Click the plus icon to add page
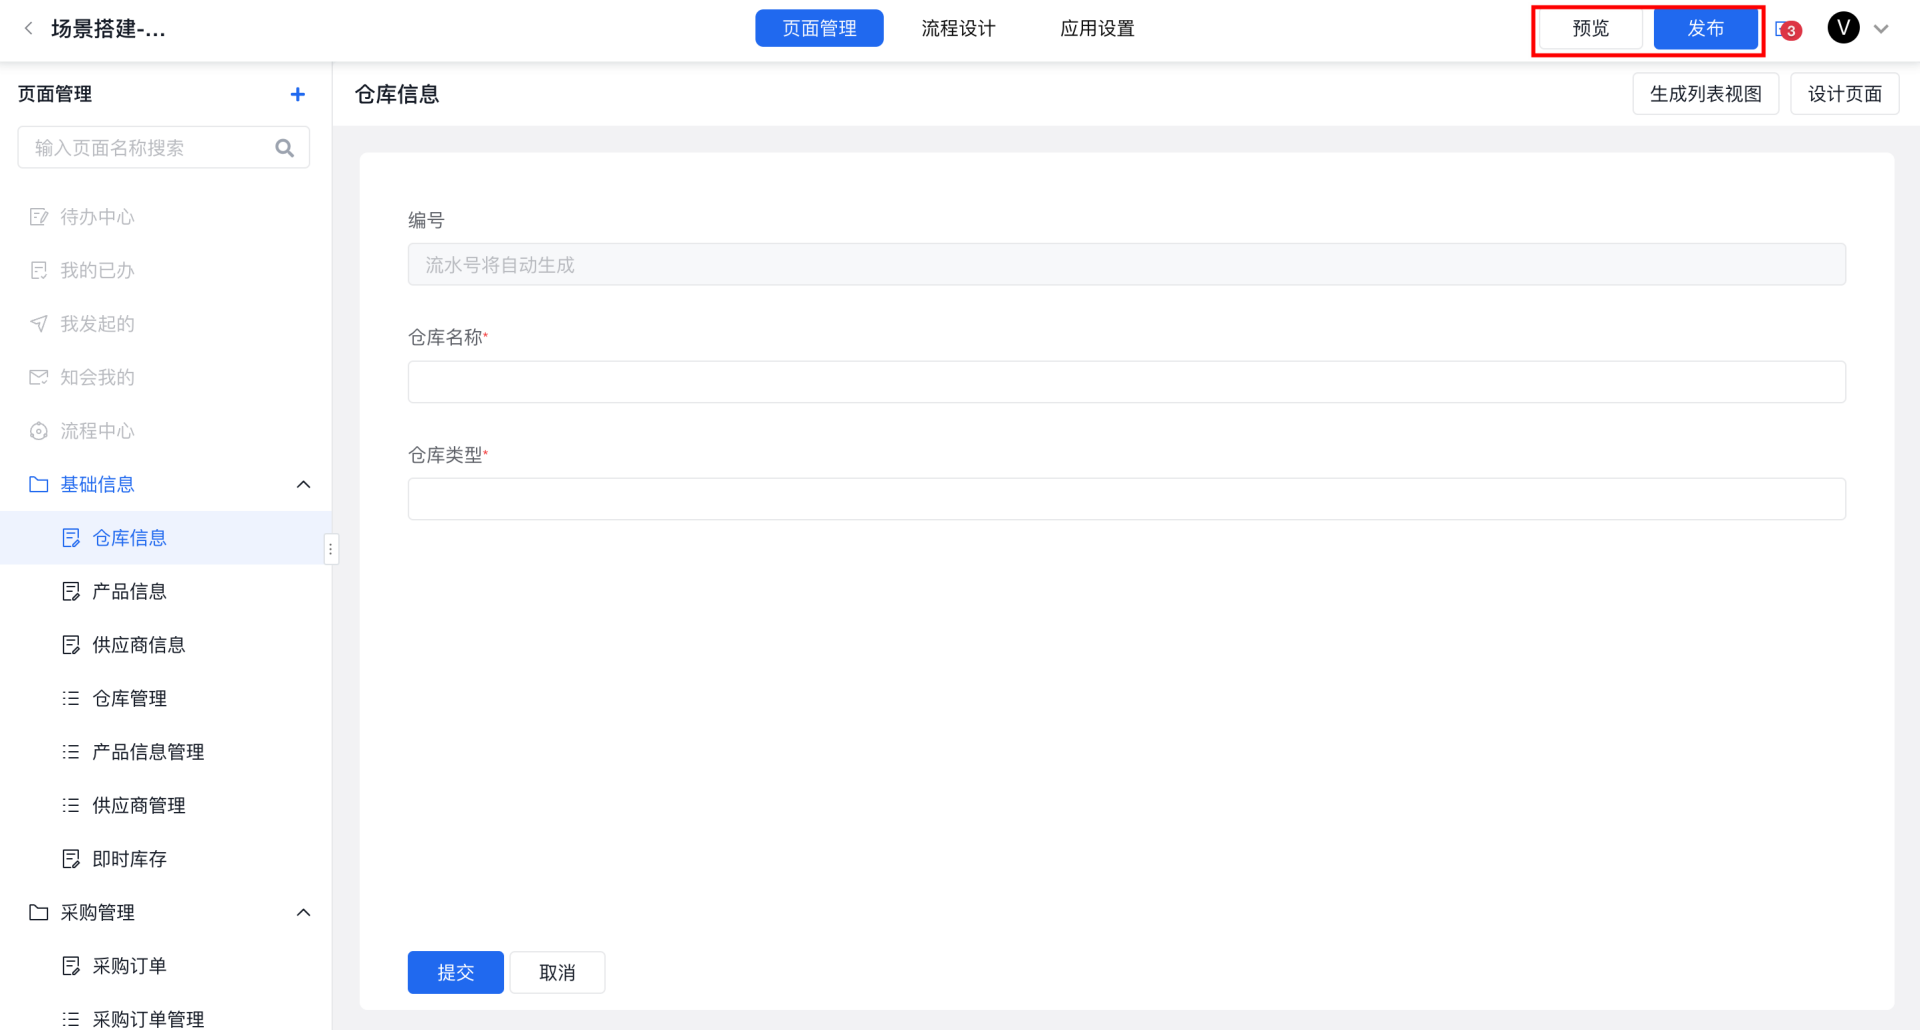Image resolution: width=1920 pixels, height=1030 pixels. 297,94
